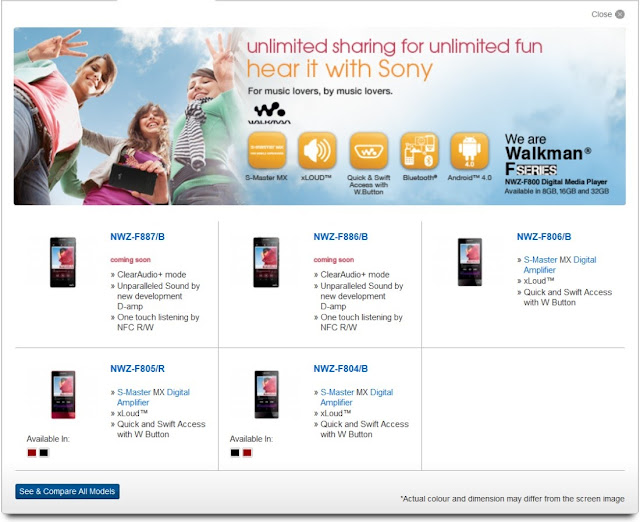Select NWZ-F887/B product thumbnail
This screenshot has width=640, height=522.
[x=63, y=262]
